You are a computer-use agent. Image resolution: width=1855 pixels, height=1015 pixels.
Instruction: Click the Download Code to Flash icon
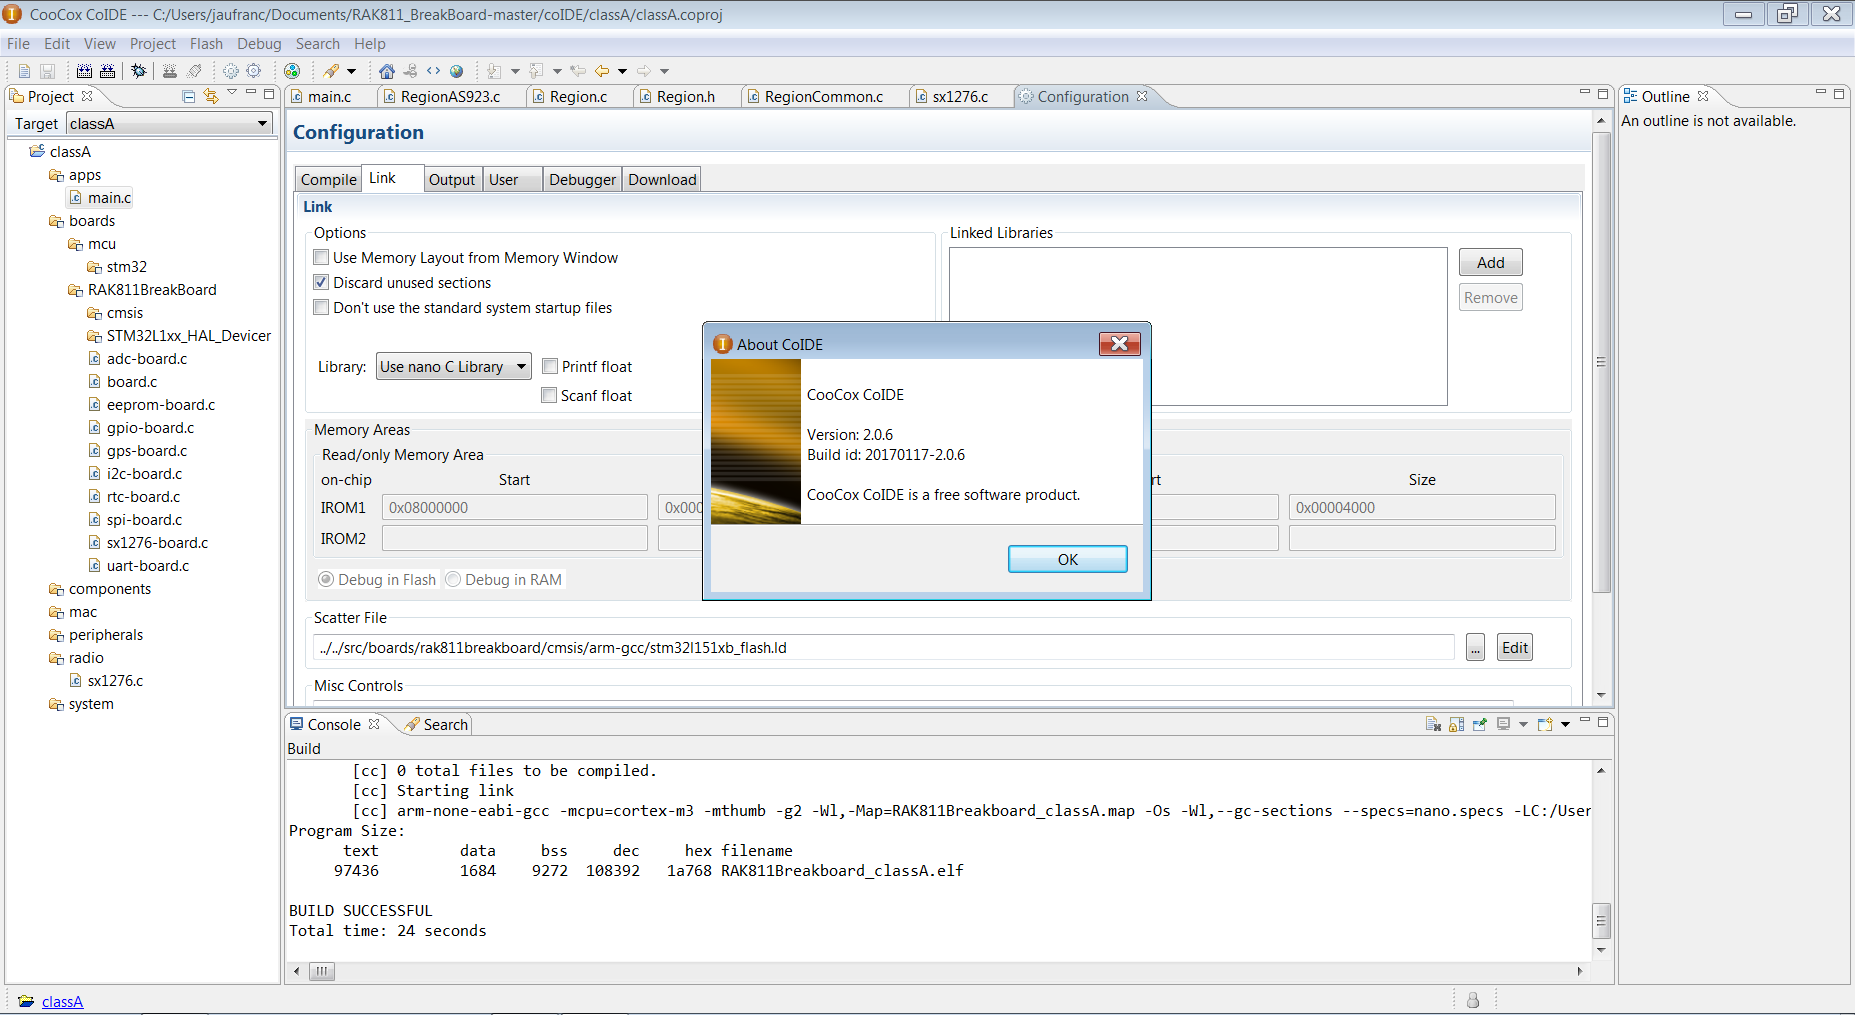click(170, 71)
